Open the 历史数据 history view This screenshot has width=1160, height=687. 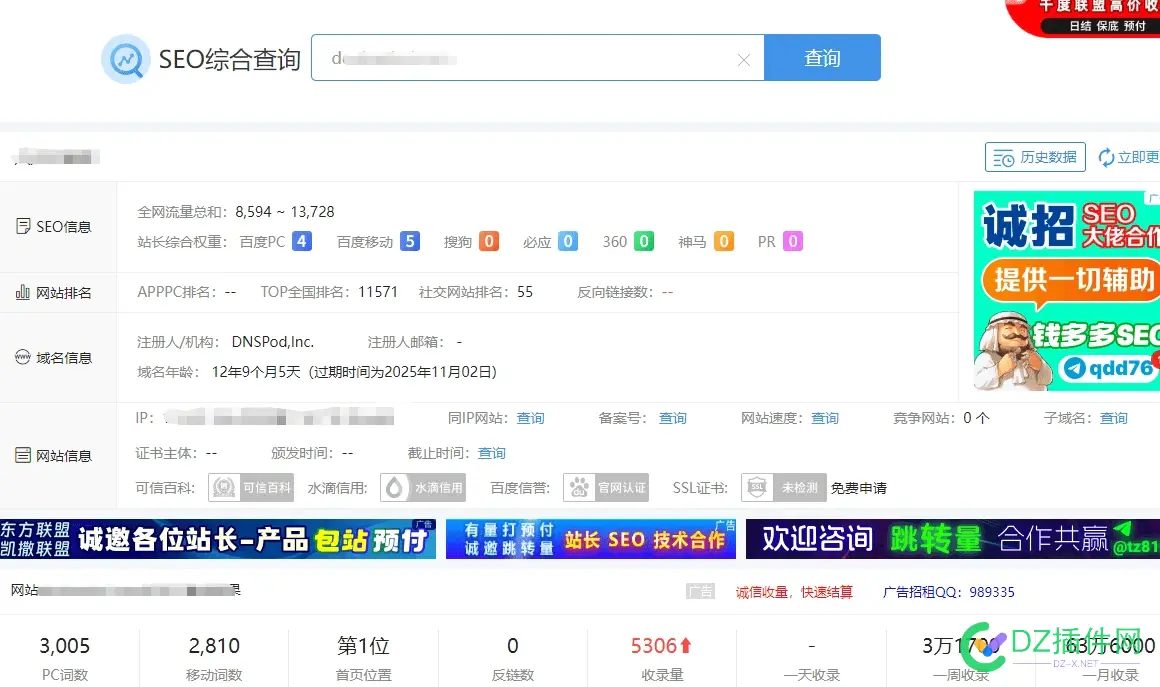(1035, 156)
